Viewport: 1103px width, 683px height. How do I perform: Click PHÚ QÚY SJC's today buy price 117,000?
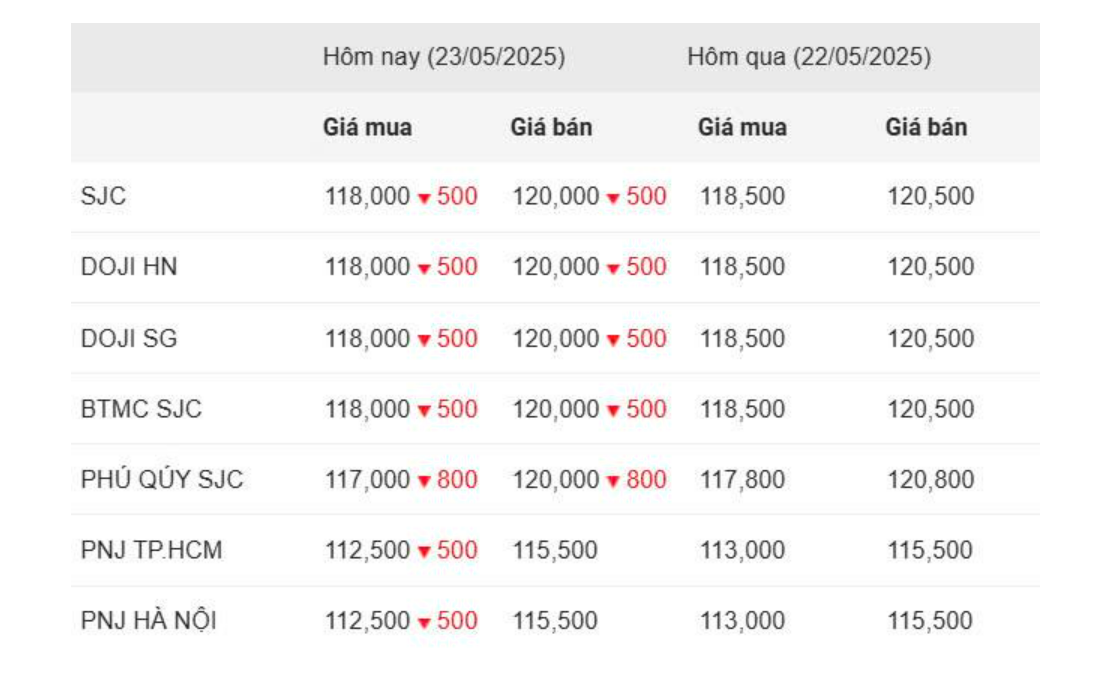(x=367, y=480)
